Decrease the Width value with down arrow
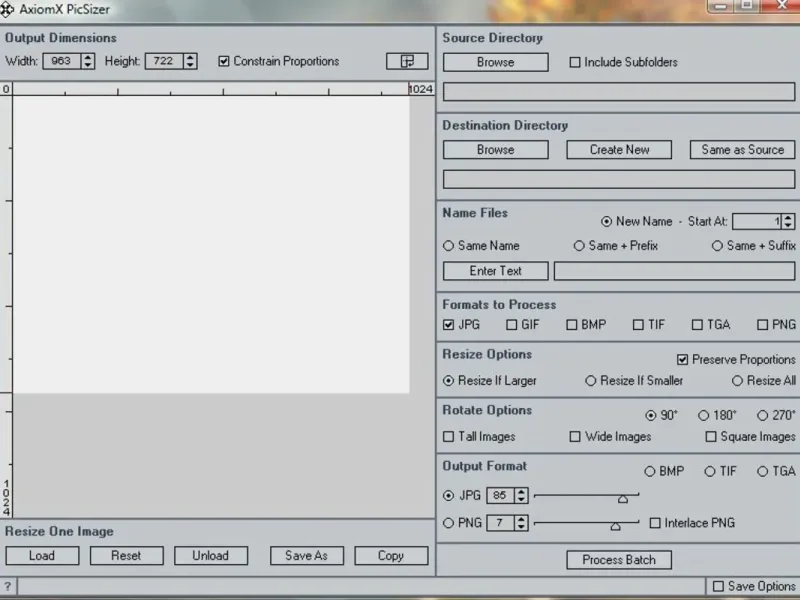 (88, 65)
